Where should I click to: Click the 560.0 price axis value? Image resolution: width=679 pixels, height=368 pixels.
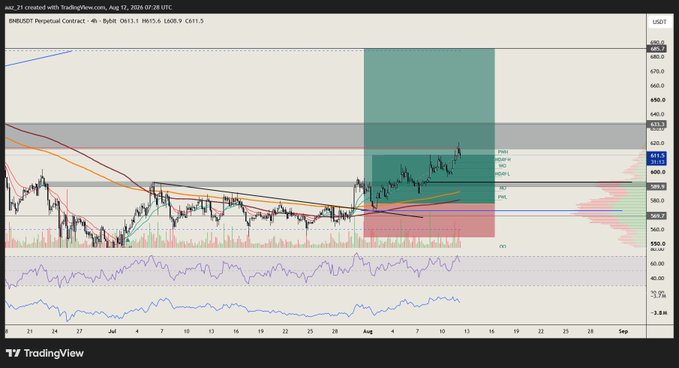tap(657, 230)
